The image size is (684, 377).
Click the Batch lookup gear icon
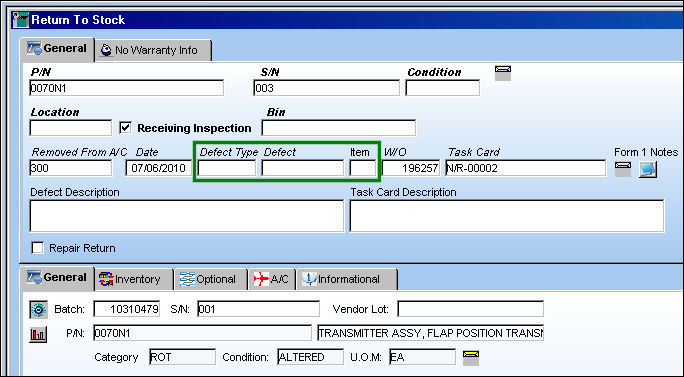coord(38,309)
